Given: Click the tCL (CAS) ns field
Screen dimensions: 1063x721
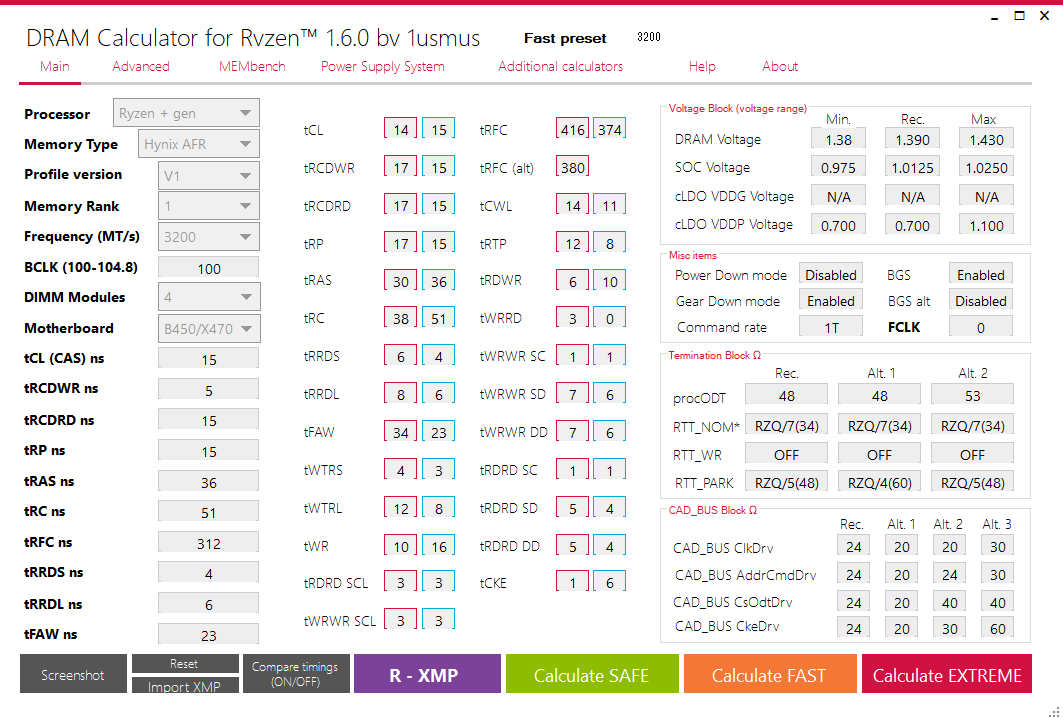Looking at the screenshot, I should [x=209, y=359].
